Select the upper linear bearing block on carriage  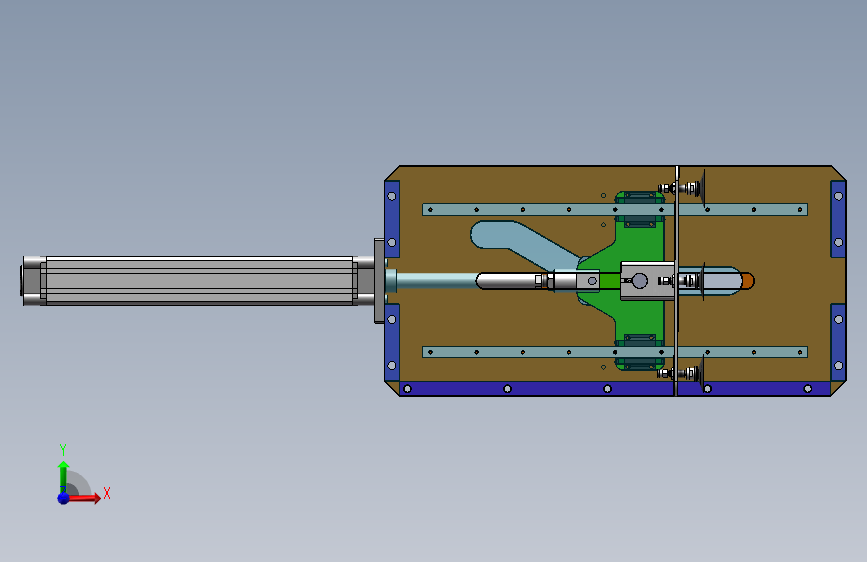tap(640, 209)
